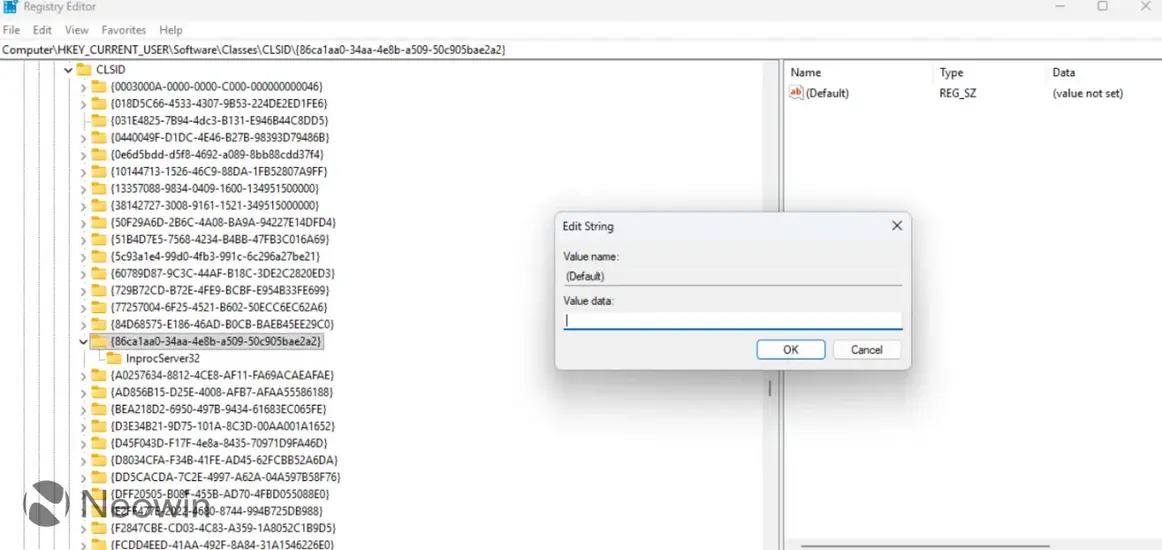
Task: Expand the {D8034CFA-F34B-41FE...} key chevron
Action: [83, 461]
